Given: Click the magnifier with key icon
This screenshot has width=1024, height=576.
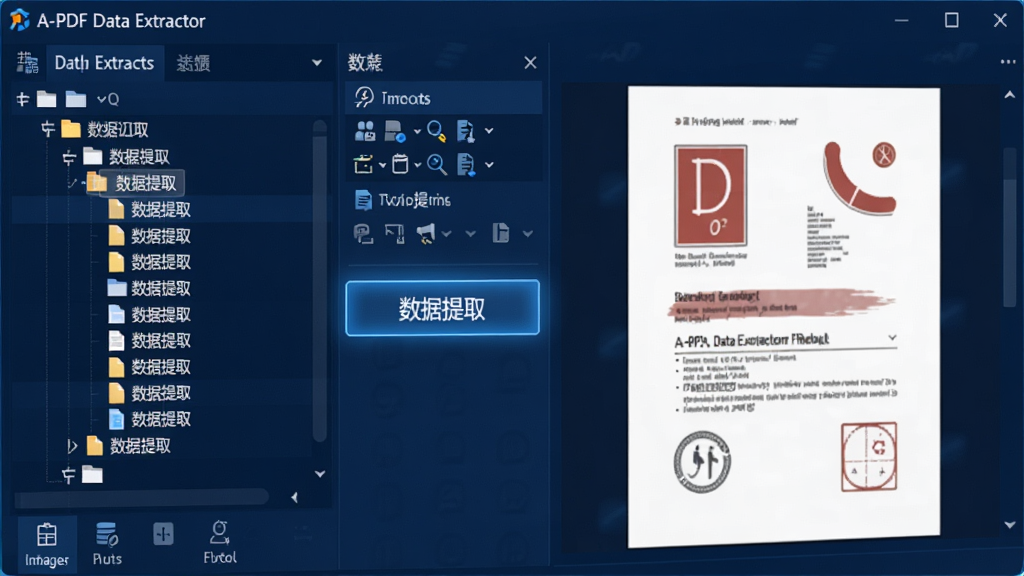Looking at the screenshot, I should click(436, 131).
